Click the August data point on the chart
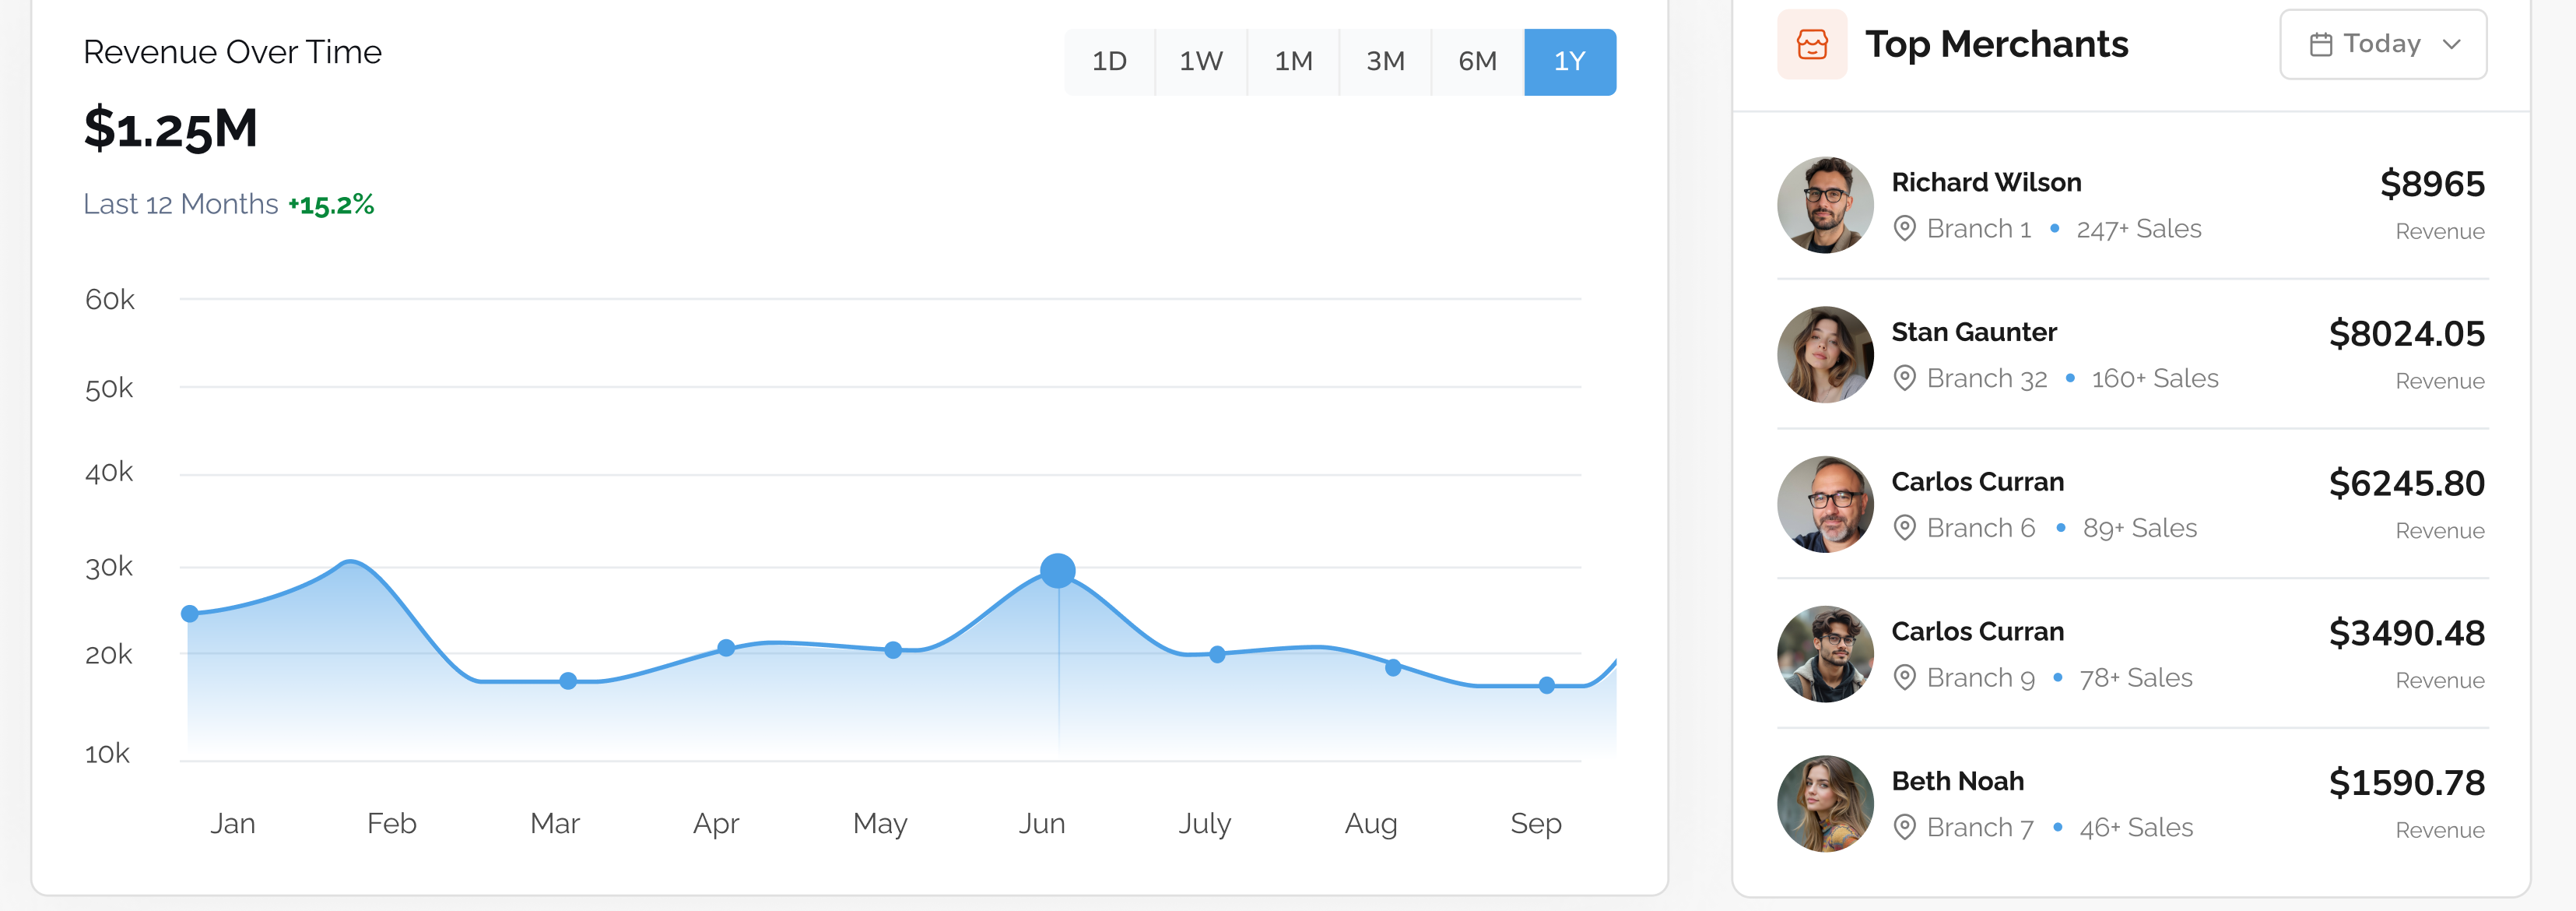Viewport: 2576px width, 911px height. (x=1393, y=667)
